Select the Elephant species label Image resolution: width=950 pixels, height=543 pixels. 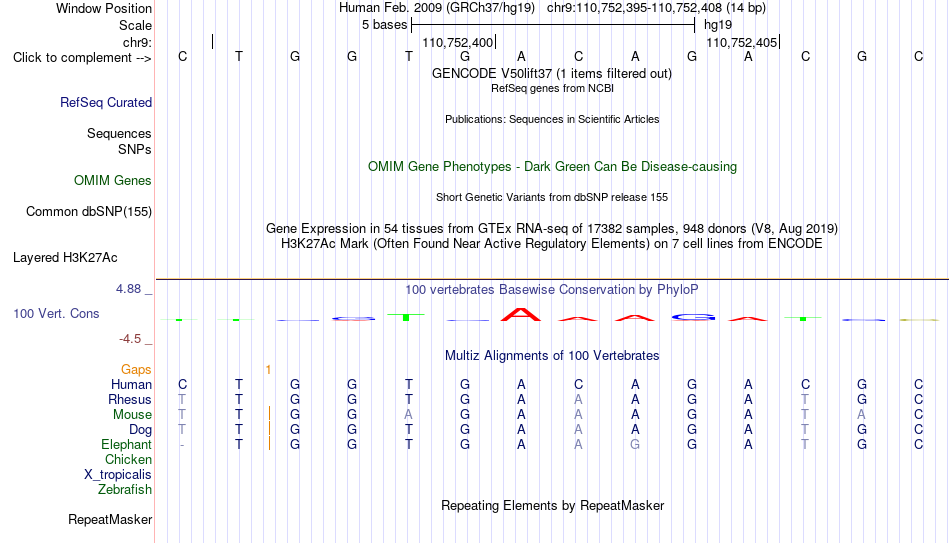pyautogui.click(x=126, y=444)
